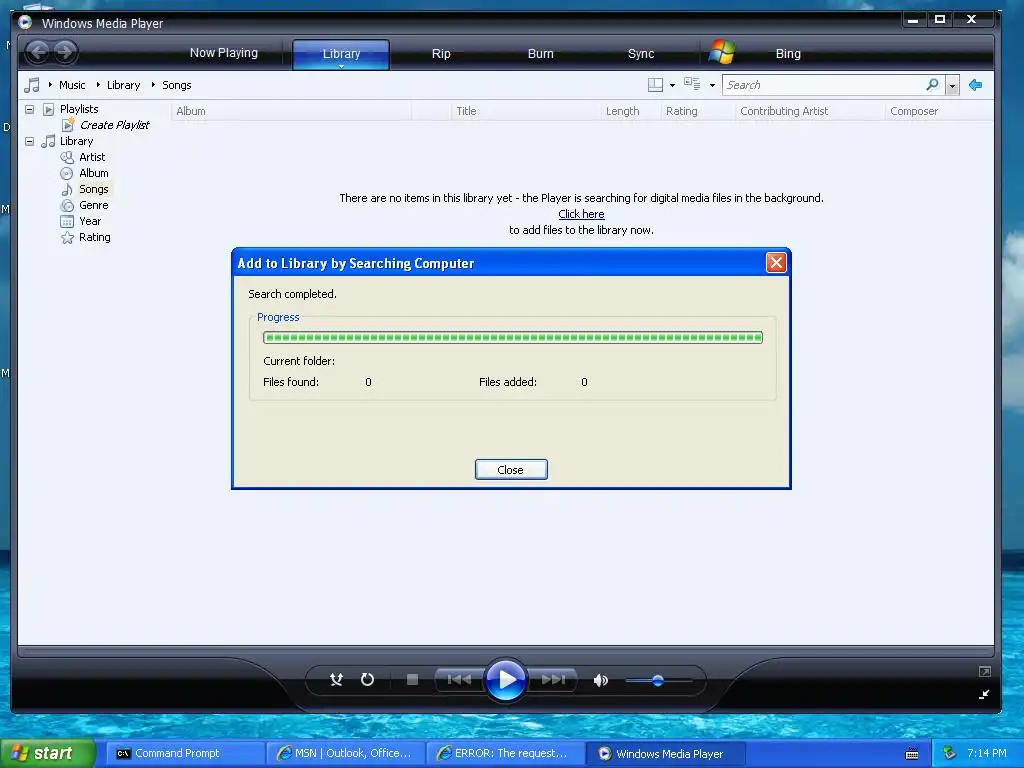Expand the Songs breadcrumb arrow
This screenshot has height=768, width=1024.
tap(153, 85)
